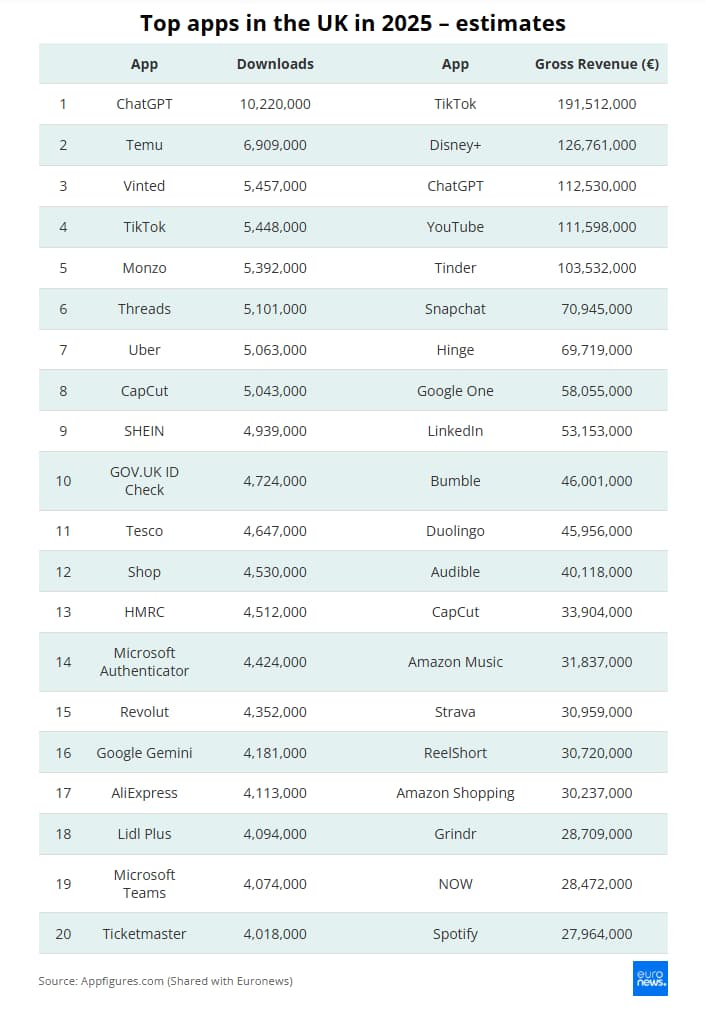Click the Amazon Shopping cell
Image resolution: width=705 pixels, height=1012 pixels.
[x=455, y=793]
